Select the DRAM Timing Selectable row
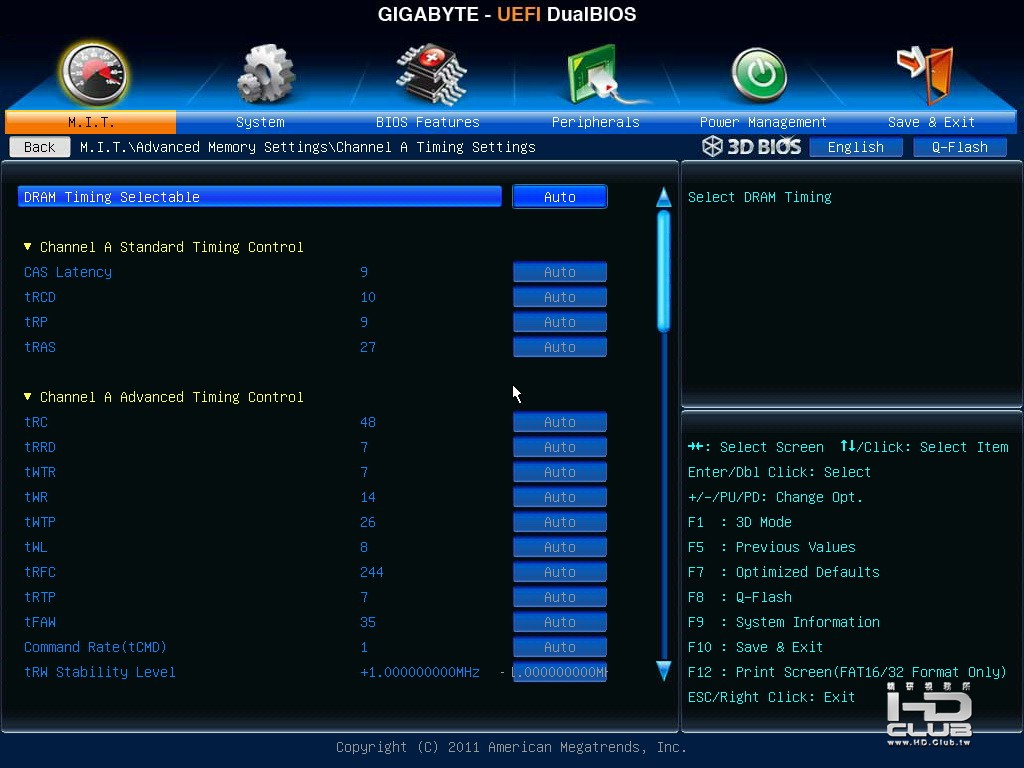 click(x=260, y=197)
